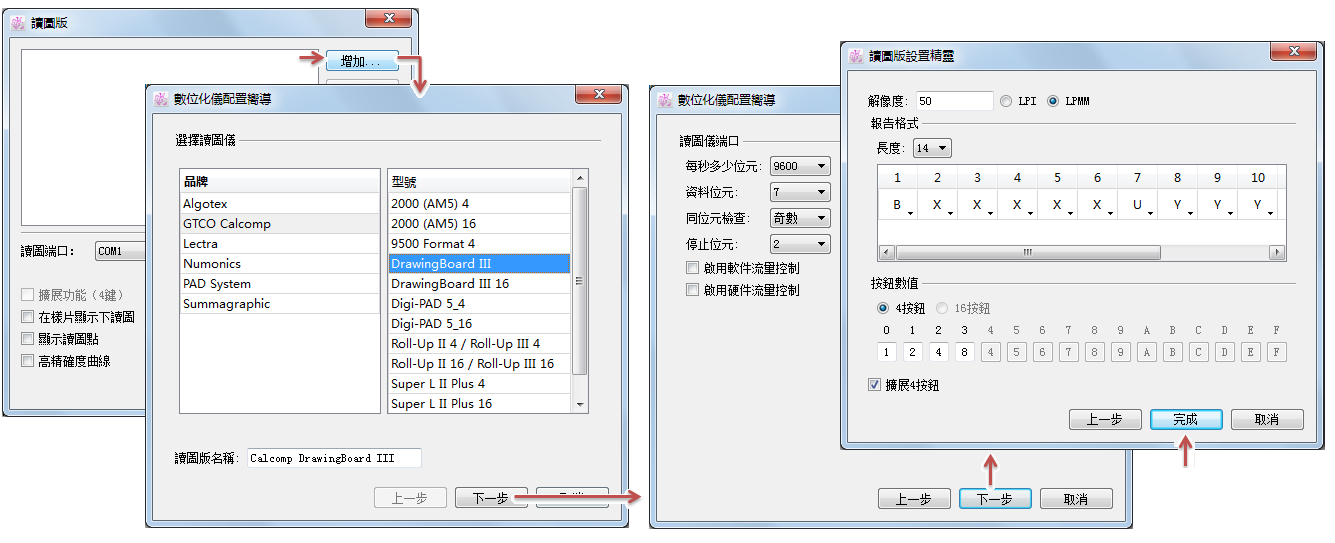Toggle 高精確度曲線 checkbox
The height and width of the screenshot is (543, 1335).
[28, 361]
